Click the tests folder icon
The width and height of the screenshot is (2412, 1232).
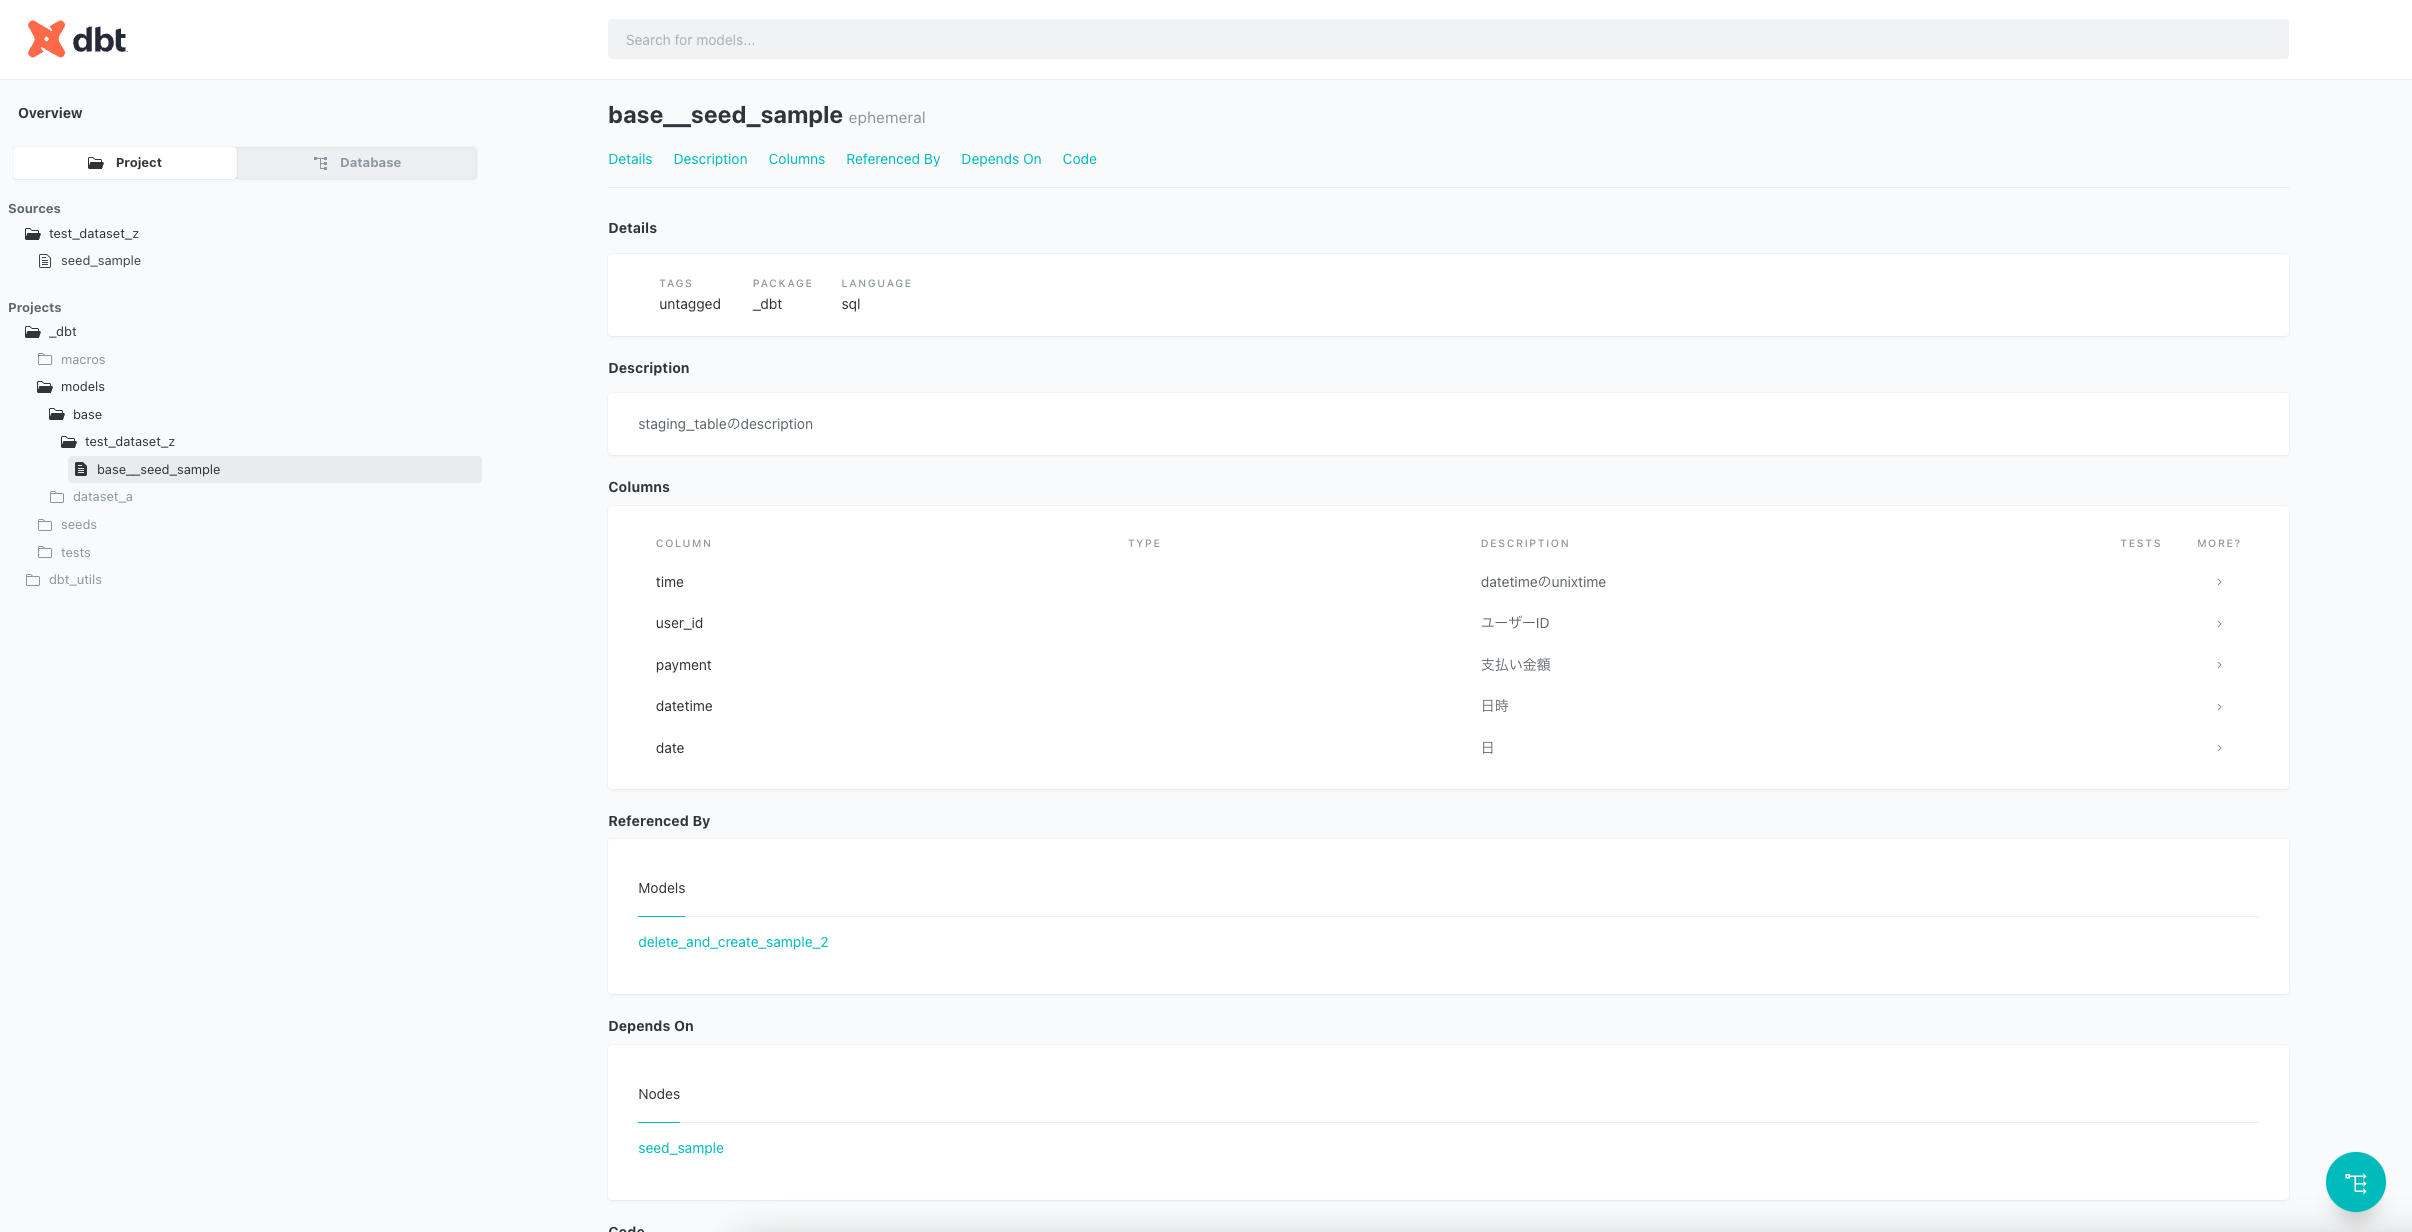(45, 552)
